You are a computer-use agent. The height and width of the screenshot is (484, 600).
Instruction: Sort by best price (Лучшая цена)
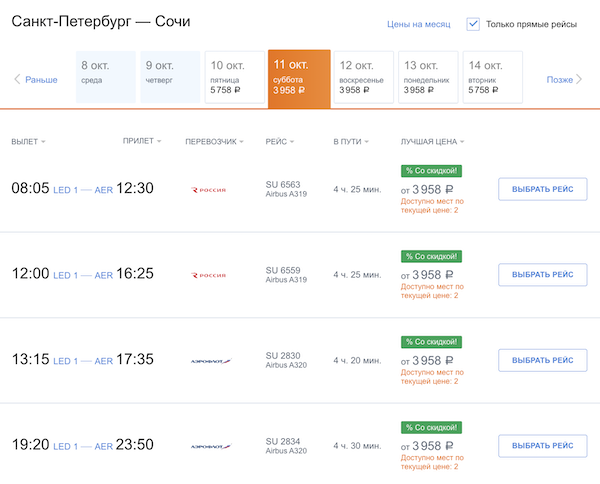[x=431, y=142]
